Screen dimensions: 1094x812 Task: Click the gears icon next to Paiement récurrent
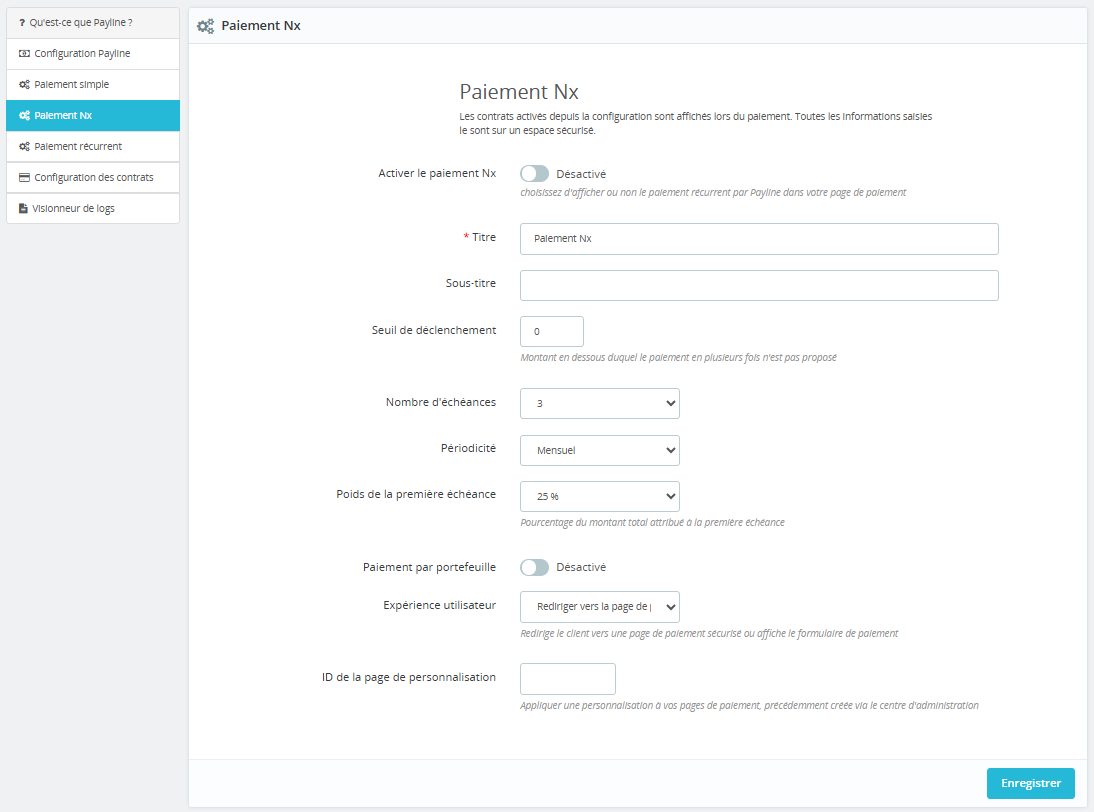(x=24, y=147)
